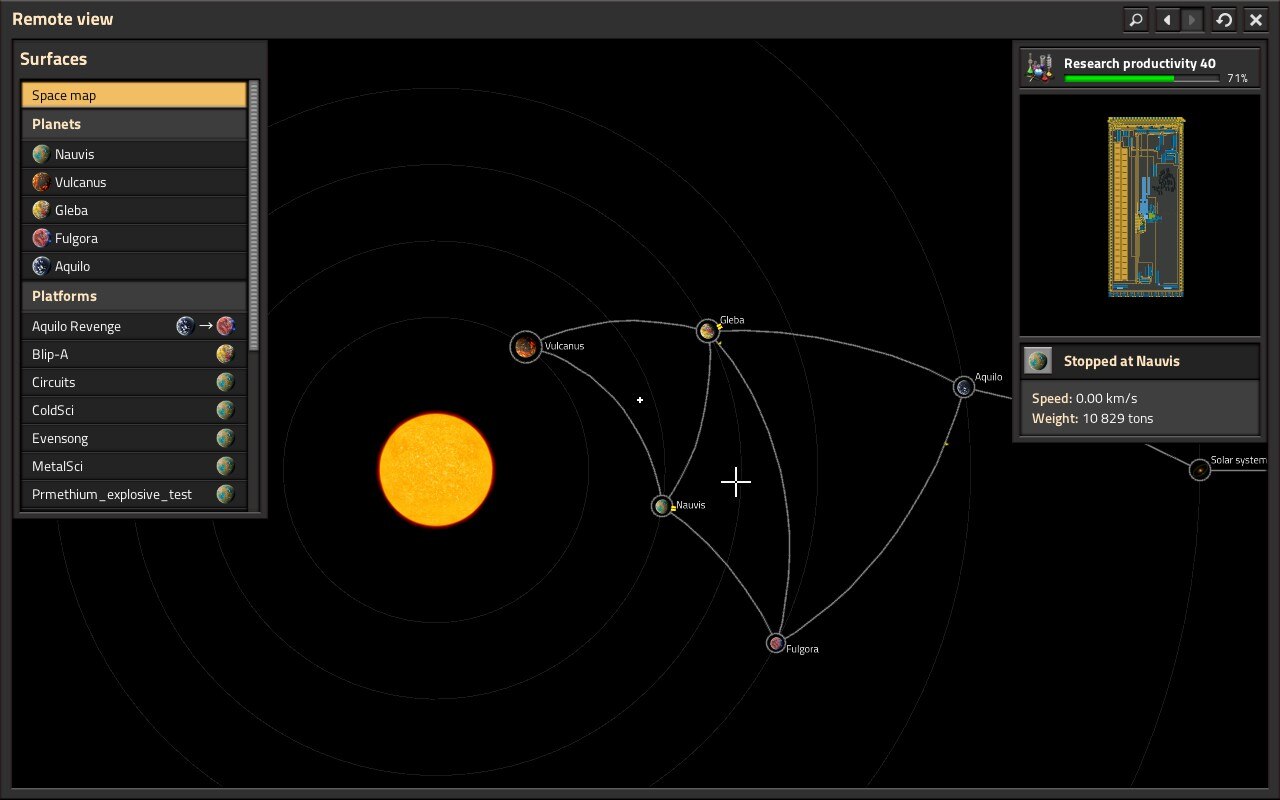1280x800 pixels.
Task: Click the Platforms section header
Action: [134, 296]
